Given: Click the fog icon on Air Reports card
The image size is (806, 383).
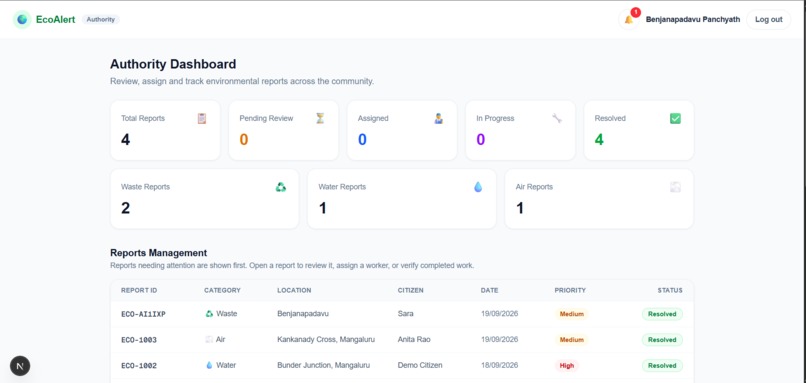Looking at the screenshot, I should coord(675,187).
